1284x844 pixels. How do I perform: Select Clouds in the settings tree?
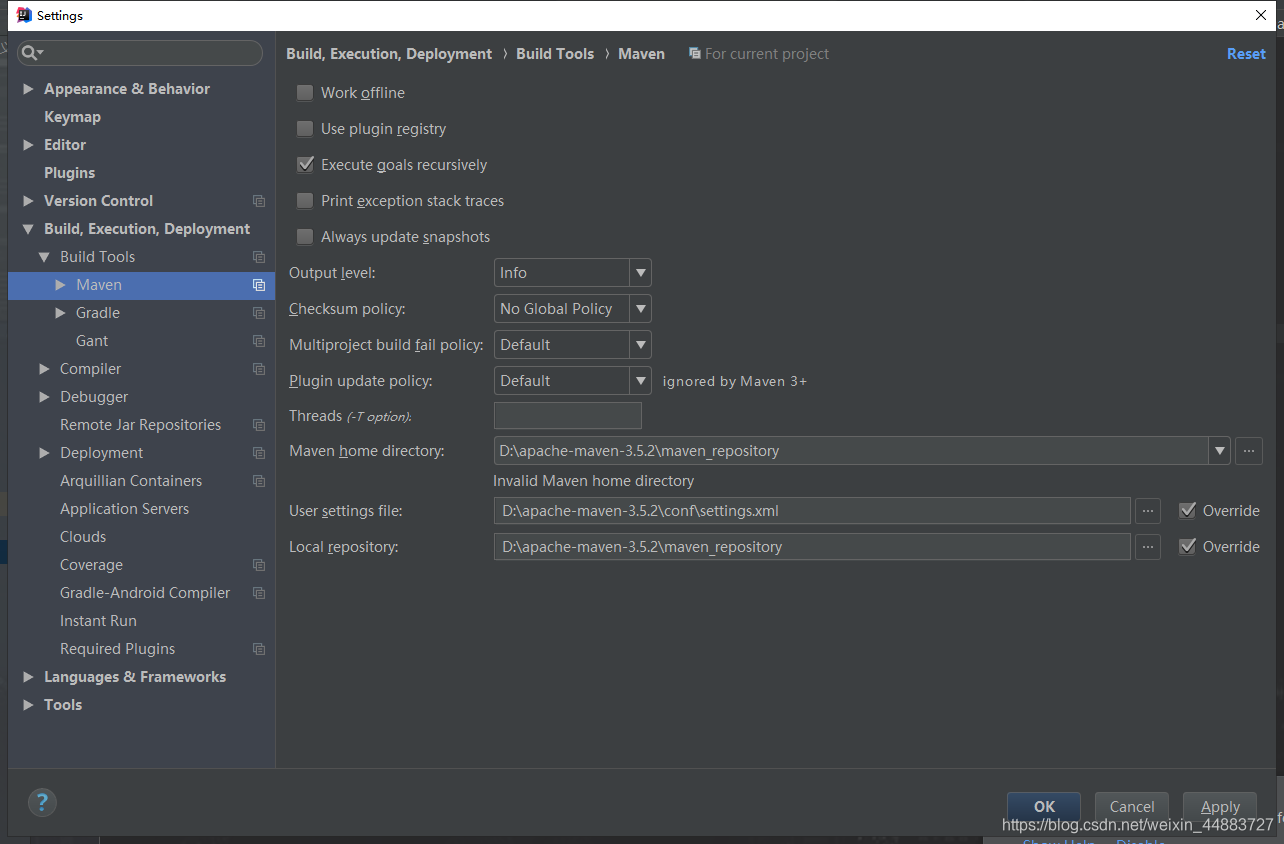[x=83, y=537]
